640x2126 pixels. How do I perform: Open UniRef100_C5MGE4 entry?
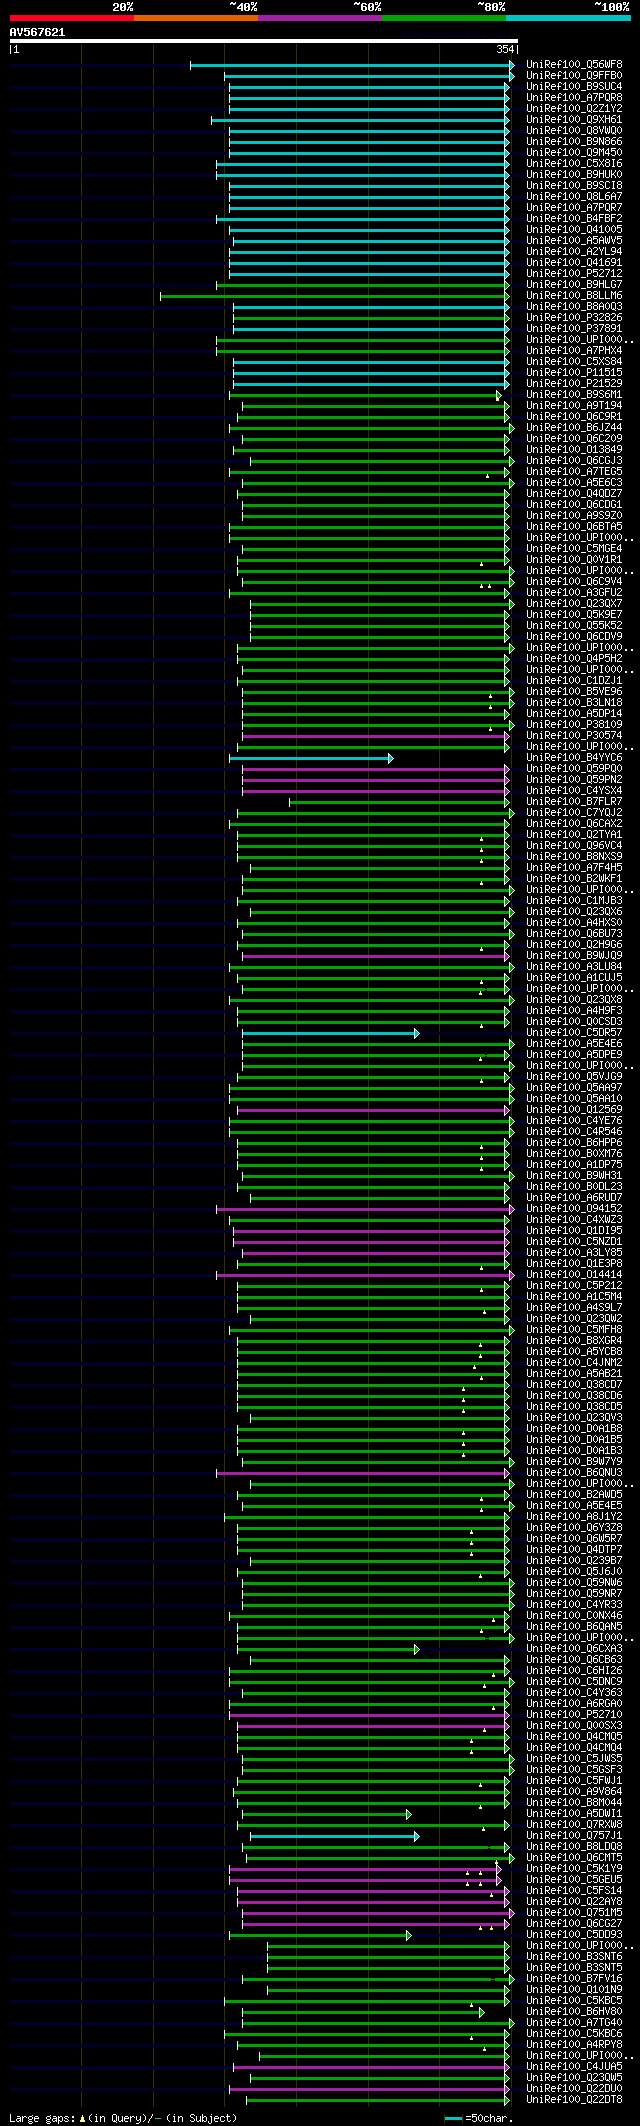[574, 549]
